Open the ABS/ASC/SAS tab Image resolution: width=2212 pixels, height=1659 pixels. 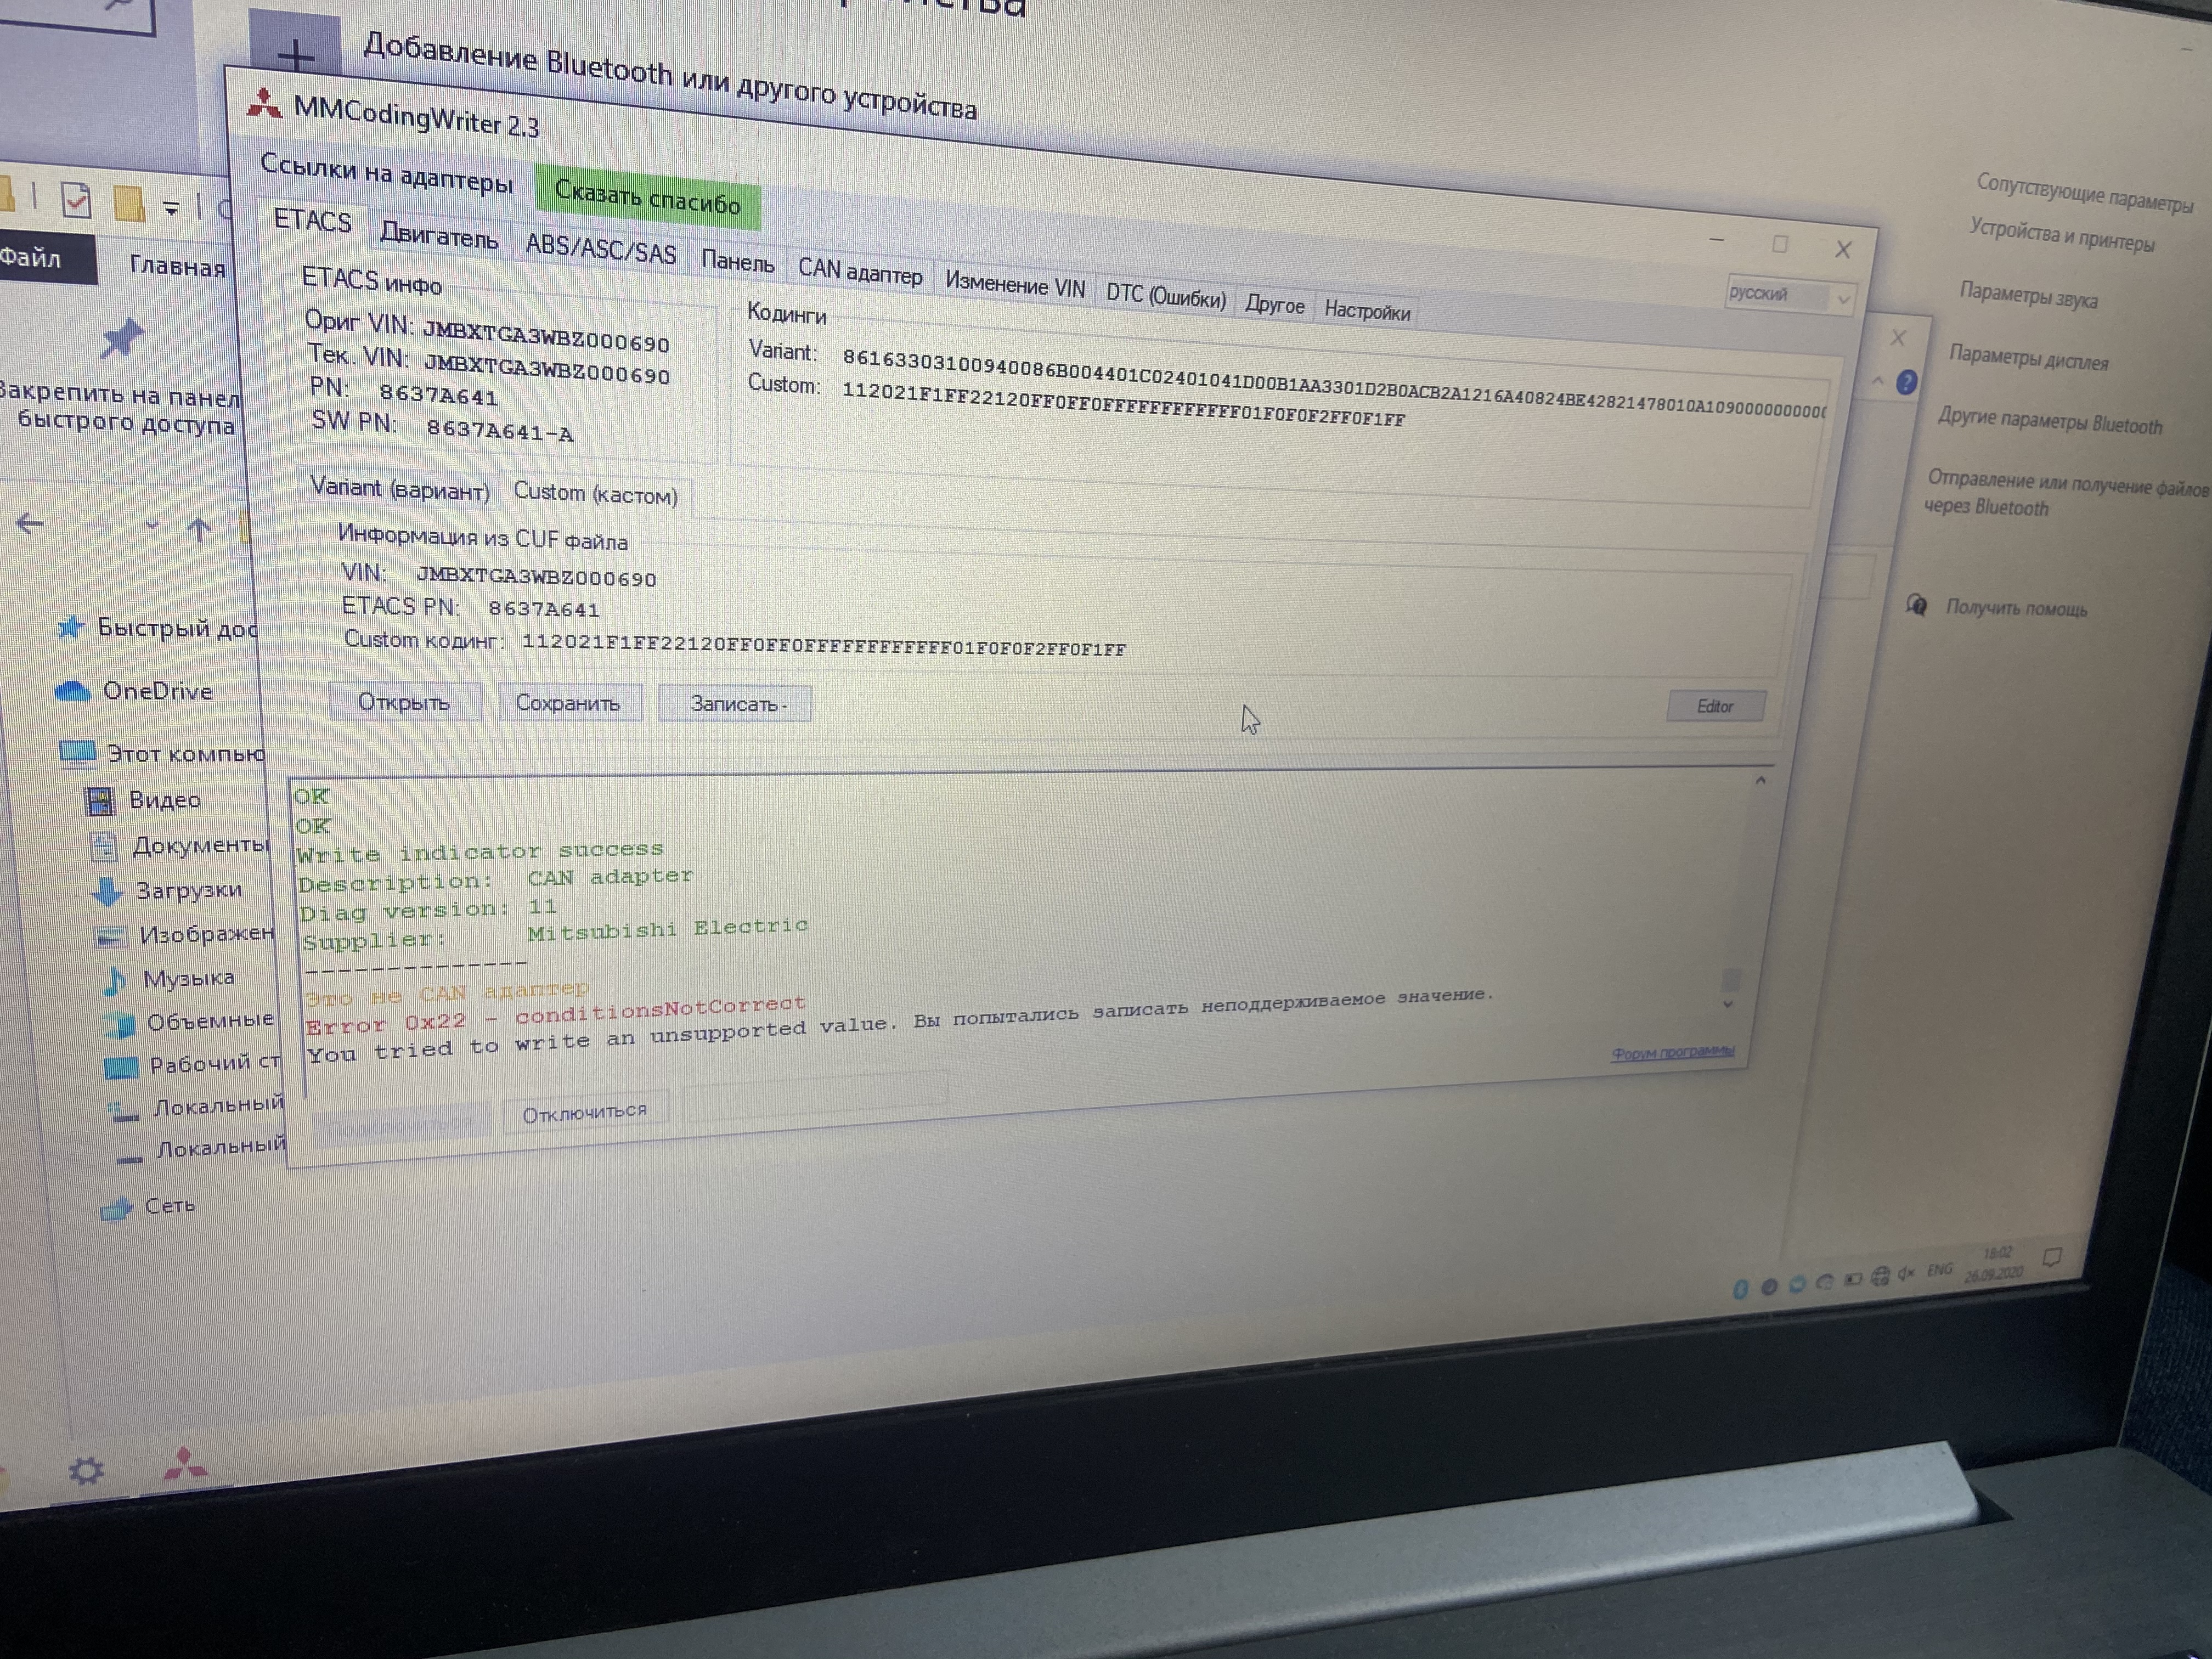click(601, 248)
